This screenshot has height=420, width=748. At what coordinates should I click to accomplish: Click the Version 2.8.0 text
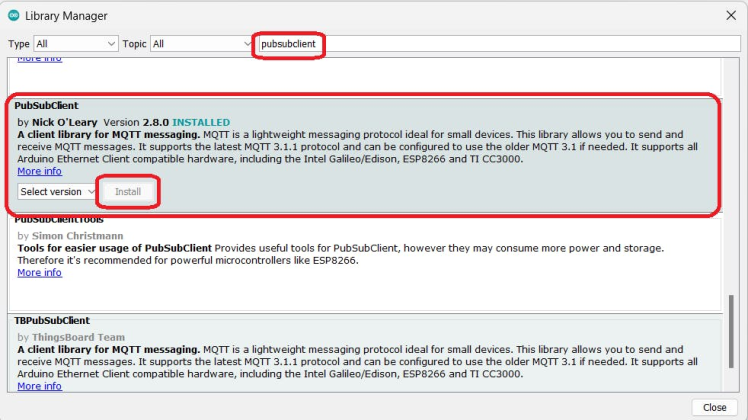coord(136,123)
